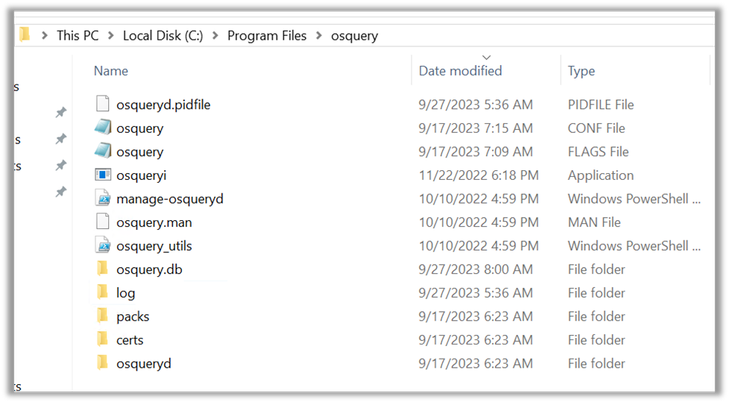Click the manage-osqueryd PowerShell script icon

tap(103, 198)
